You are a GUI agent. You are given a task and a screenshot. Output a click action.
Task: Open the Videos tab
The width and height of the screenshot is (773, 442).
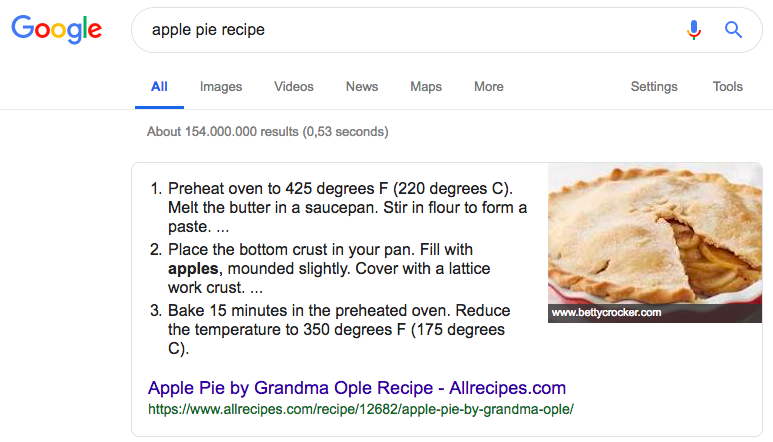tap(294, 87)
